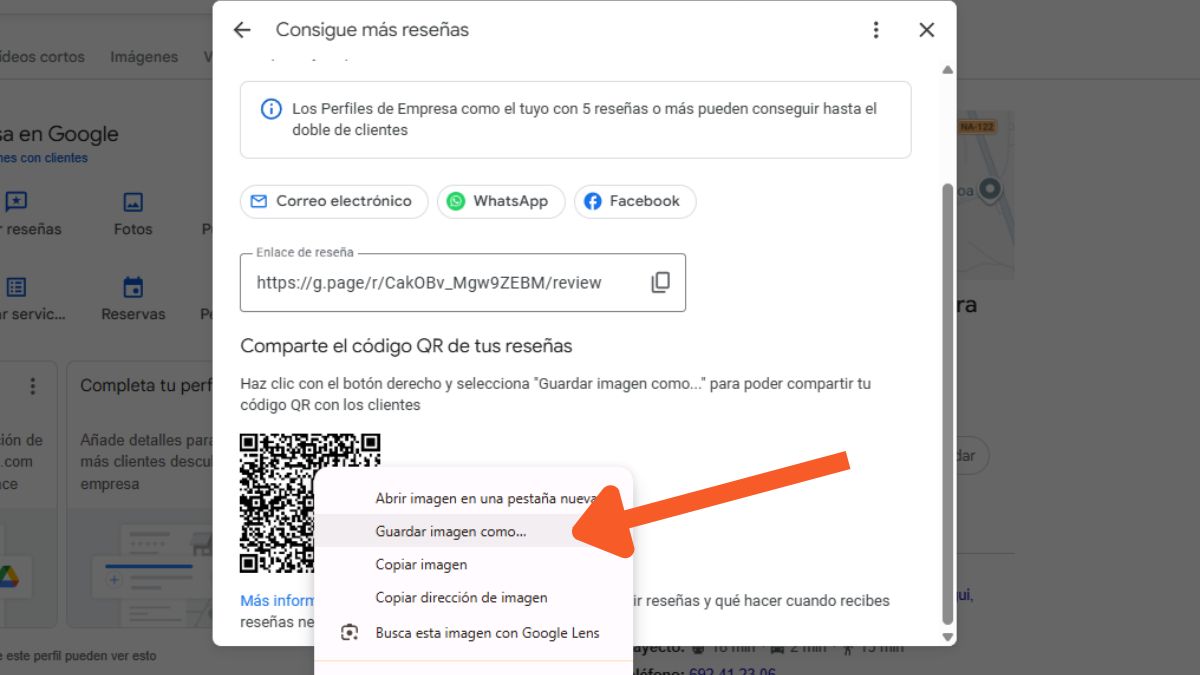
Task: Share via Correo electrónico button
Action: (x=334, y=201)
